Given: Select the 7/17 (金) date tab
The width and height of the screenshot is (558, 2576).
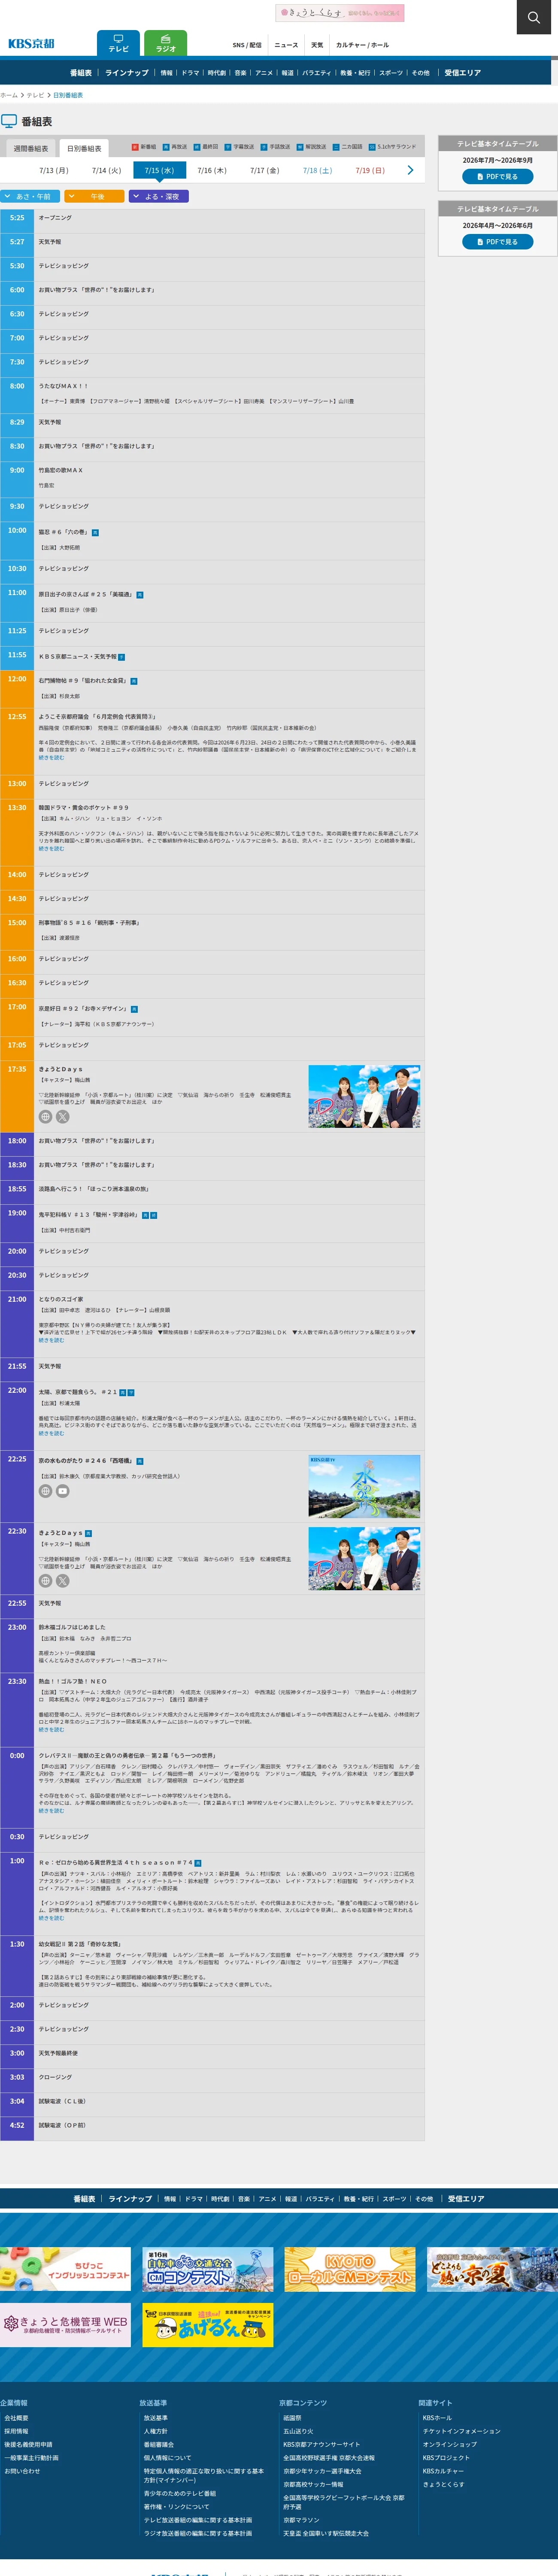Looking at the screenshot, I should (264, 170).
